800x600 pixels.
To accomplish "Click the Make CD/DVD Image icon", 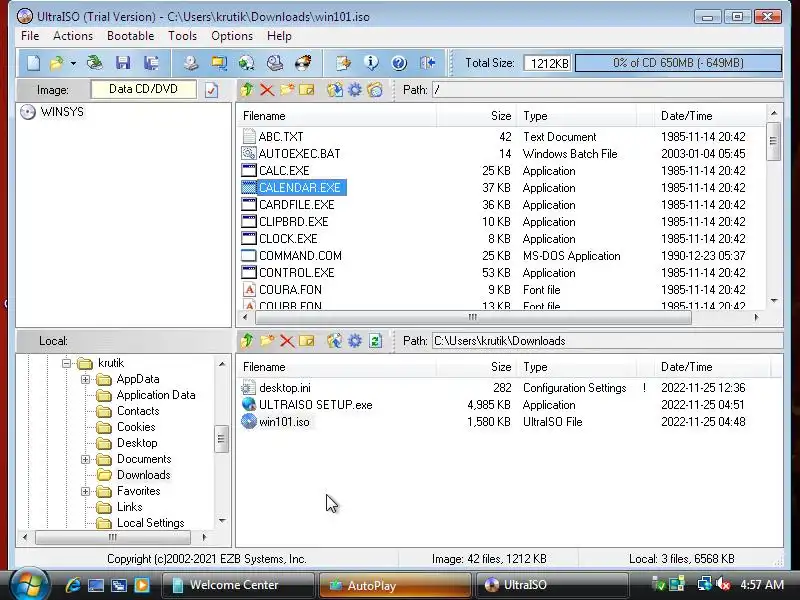I will pyautogui.click(x=191, y=63).
